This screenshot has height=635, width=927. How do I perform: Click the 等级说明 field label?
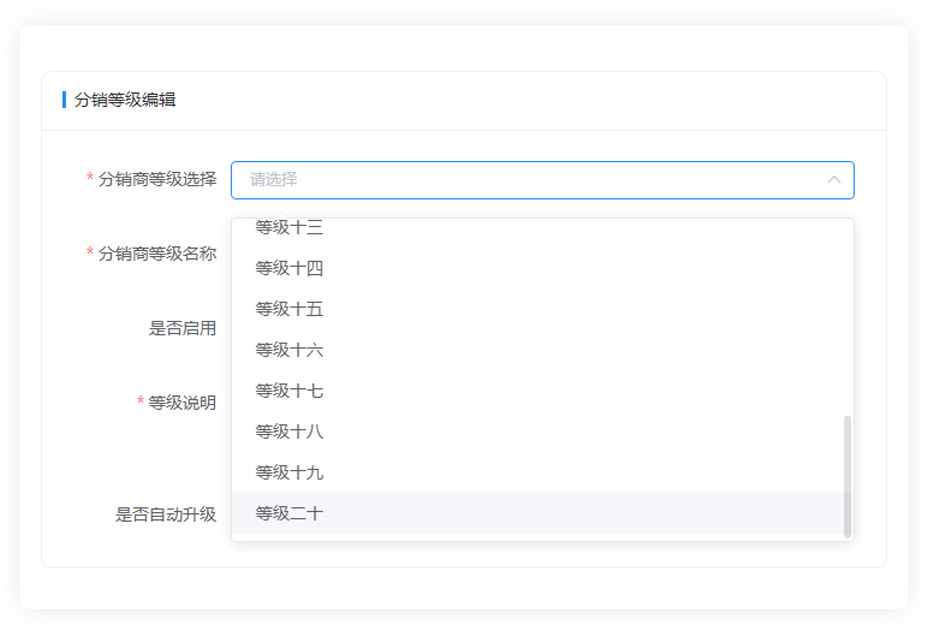[x=182, y=403]
